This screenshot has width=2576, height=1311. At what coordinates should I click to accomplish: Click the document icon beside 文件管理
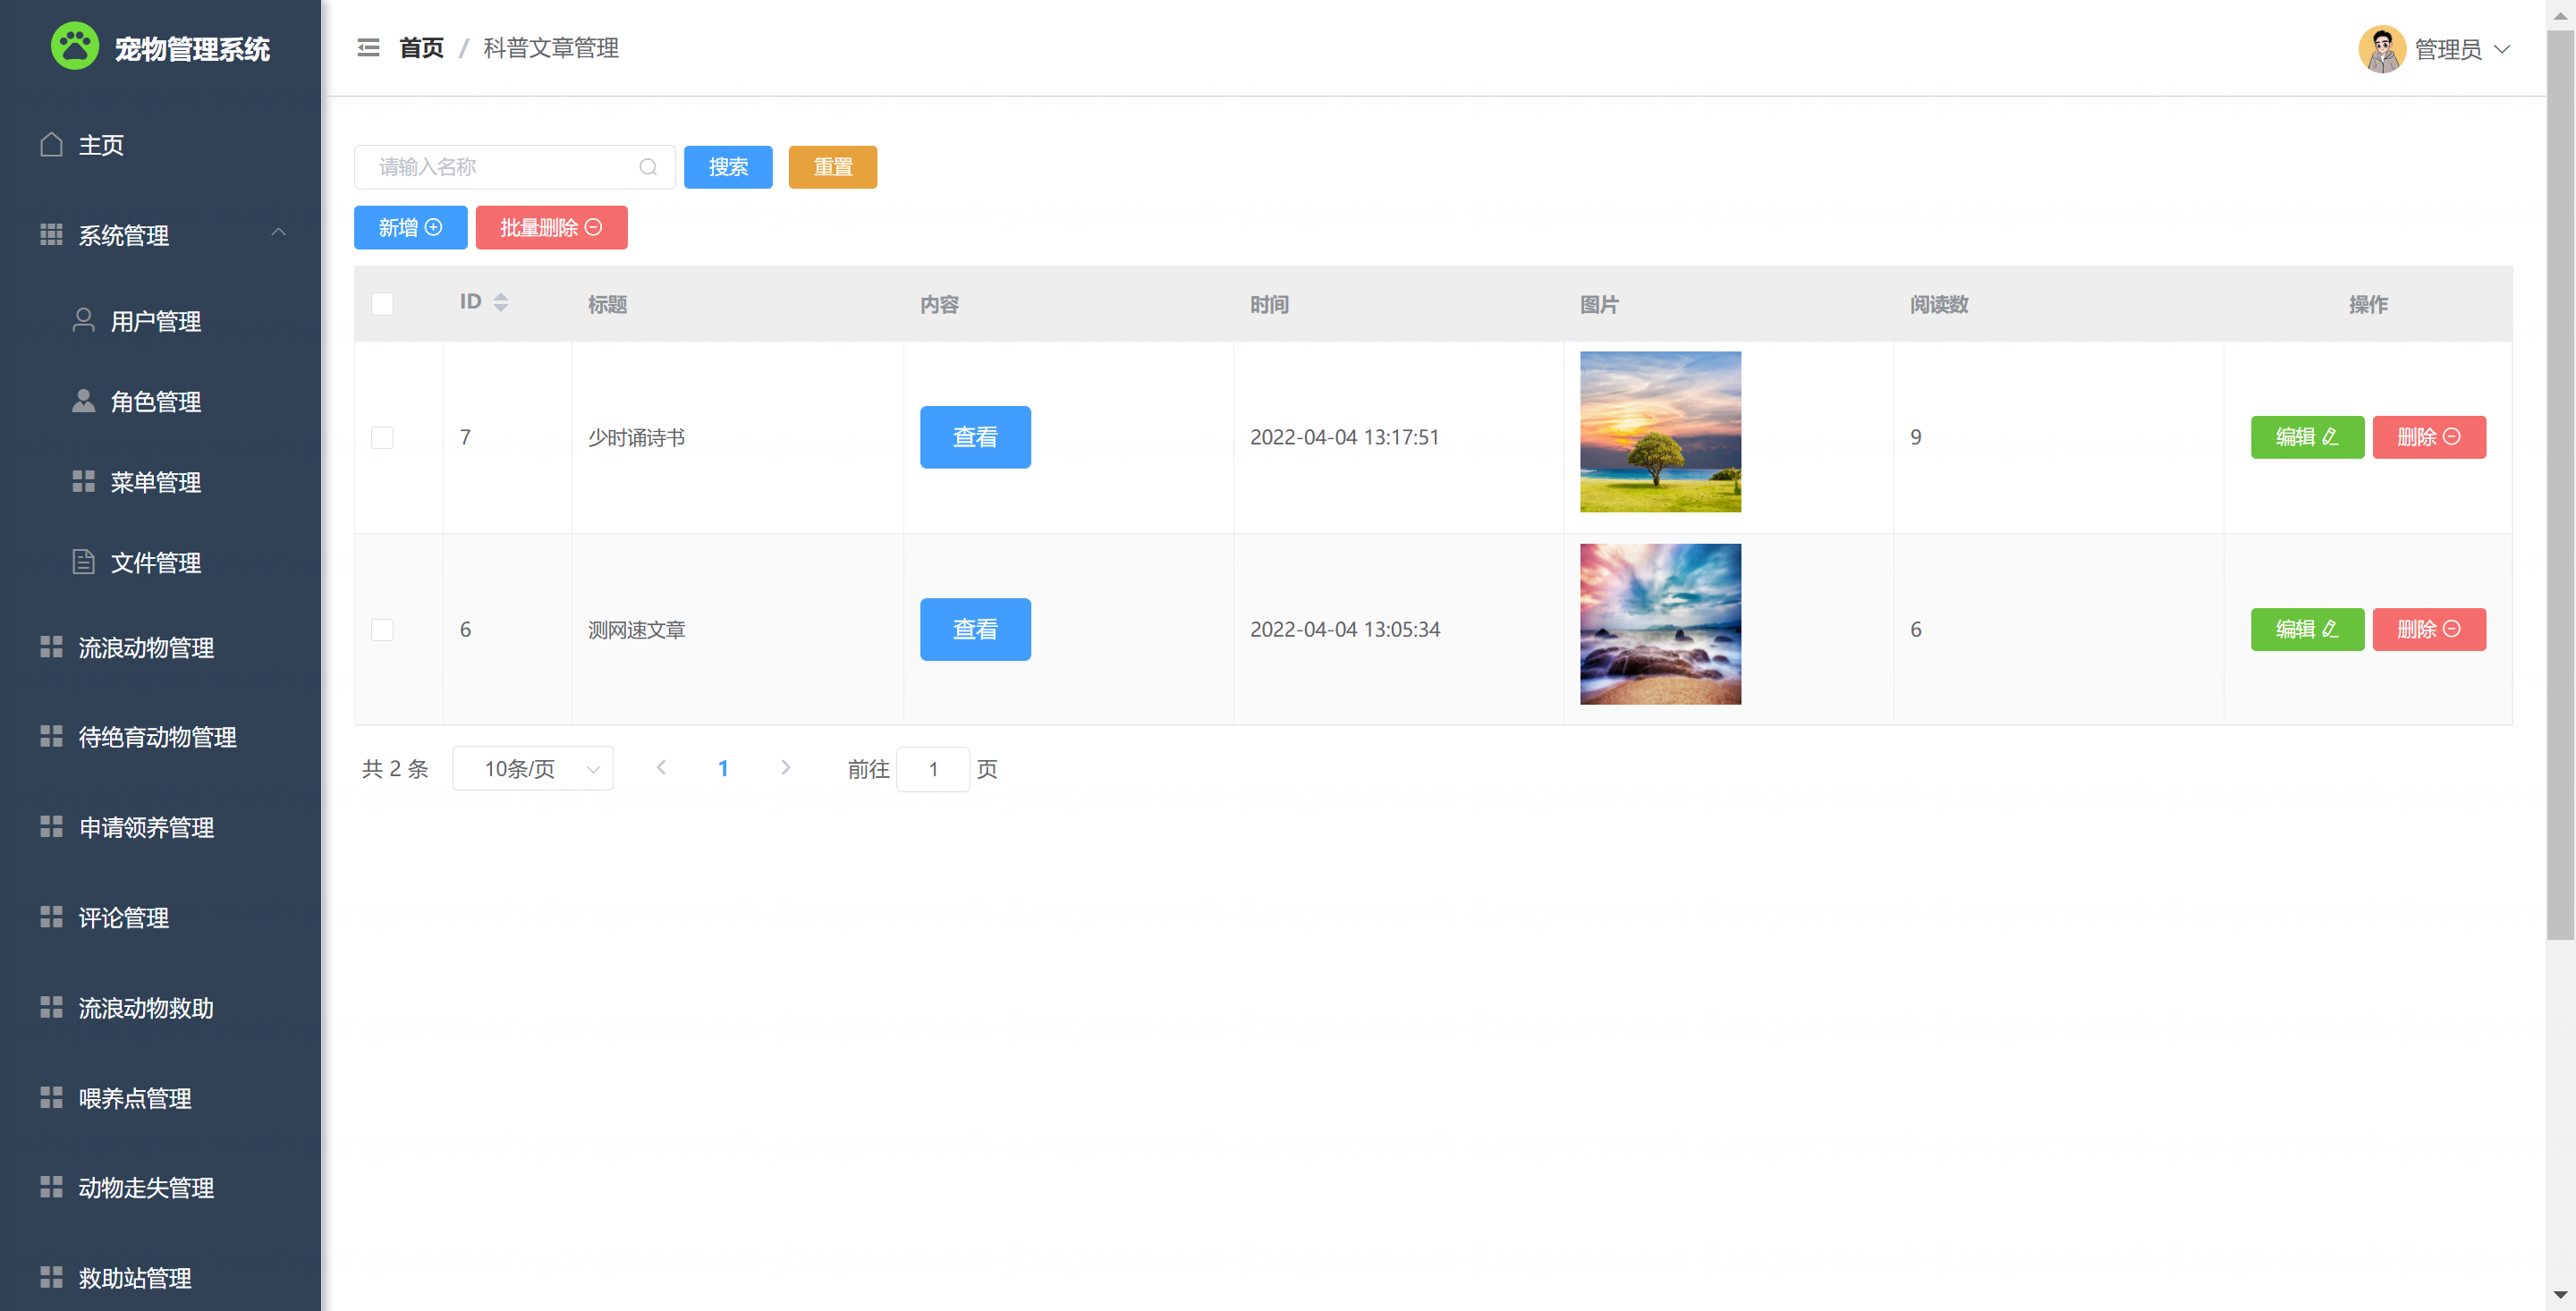pos(84,562)
